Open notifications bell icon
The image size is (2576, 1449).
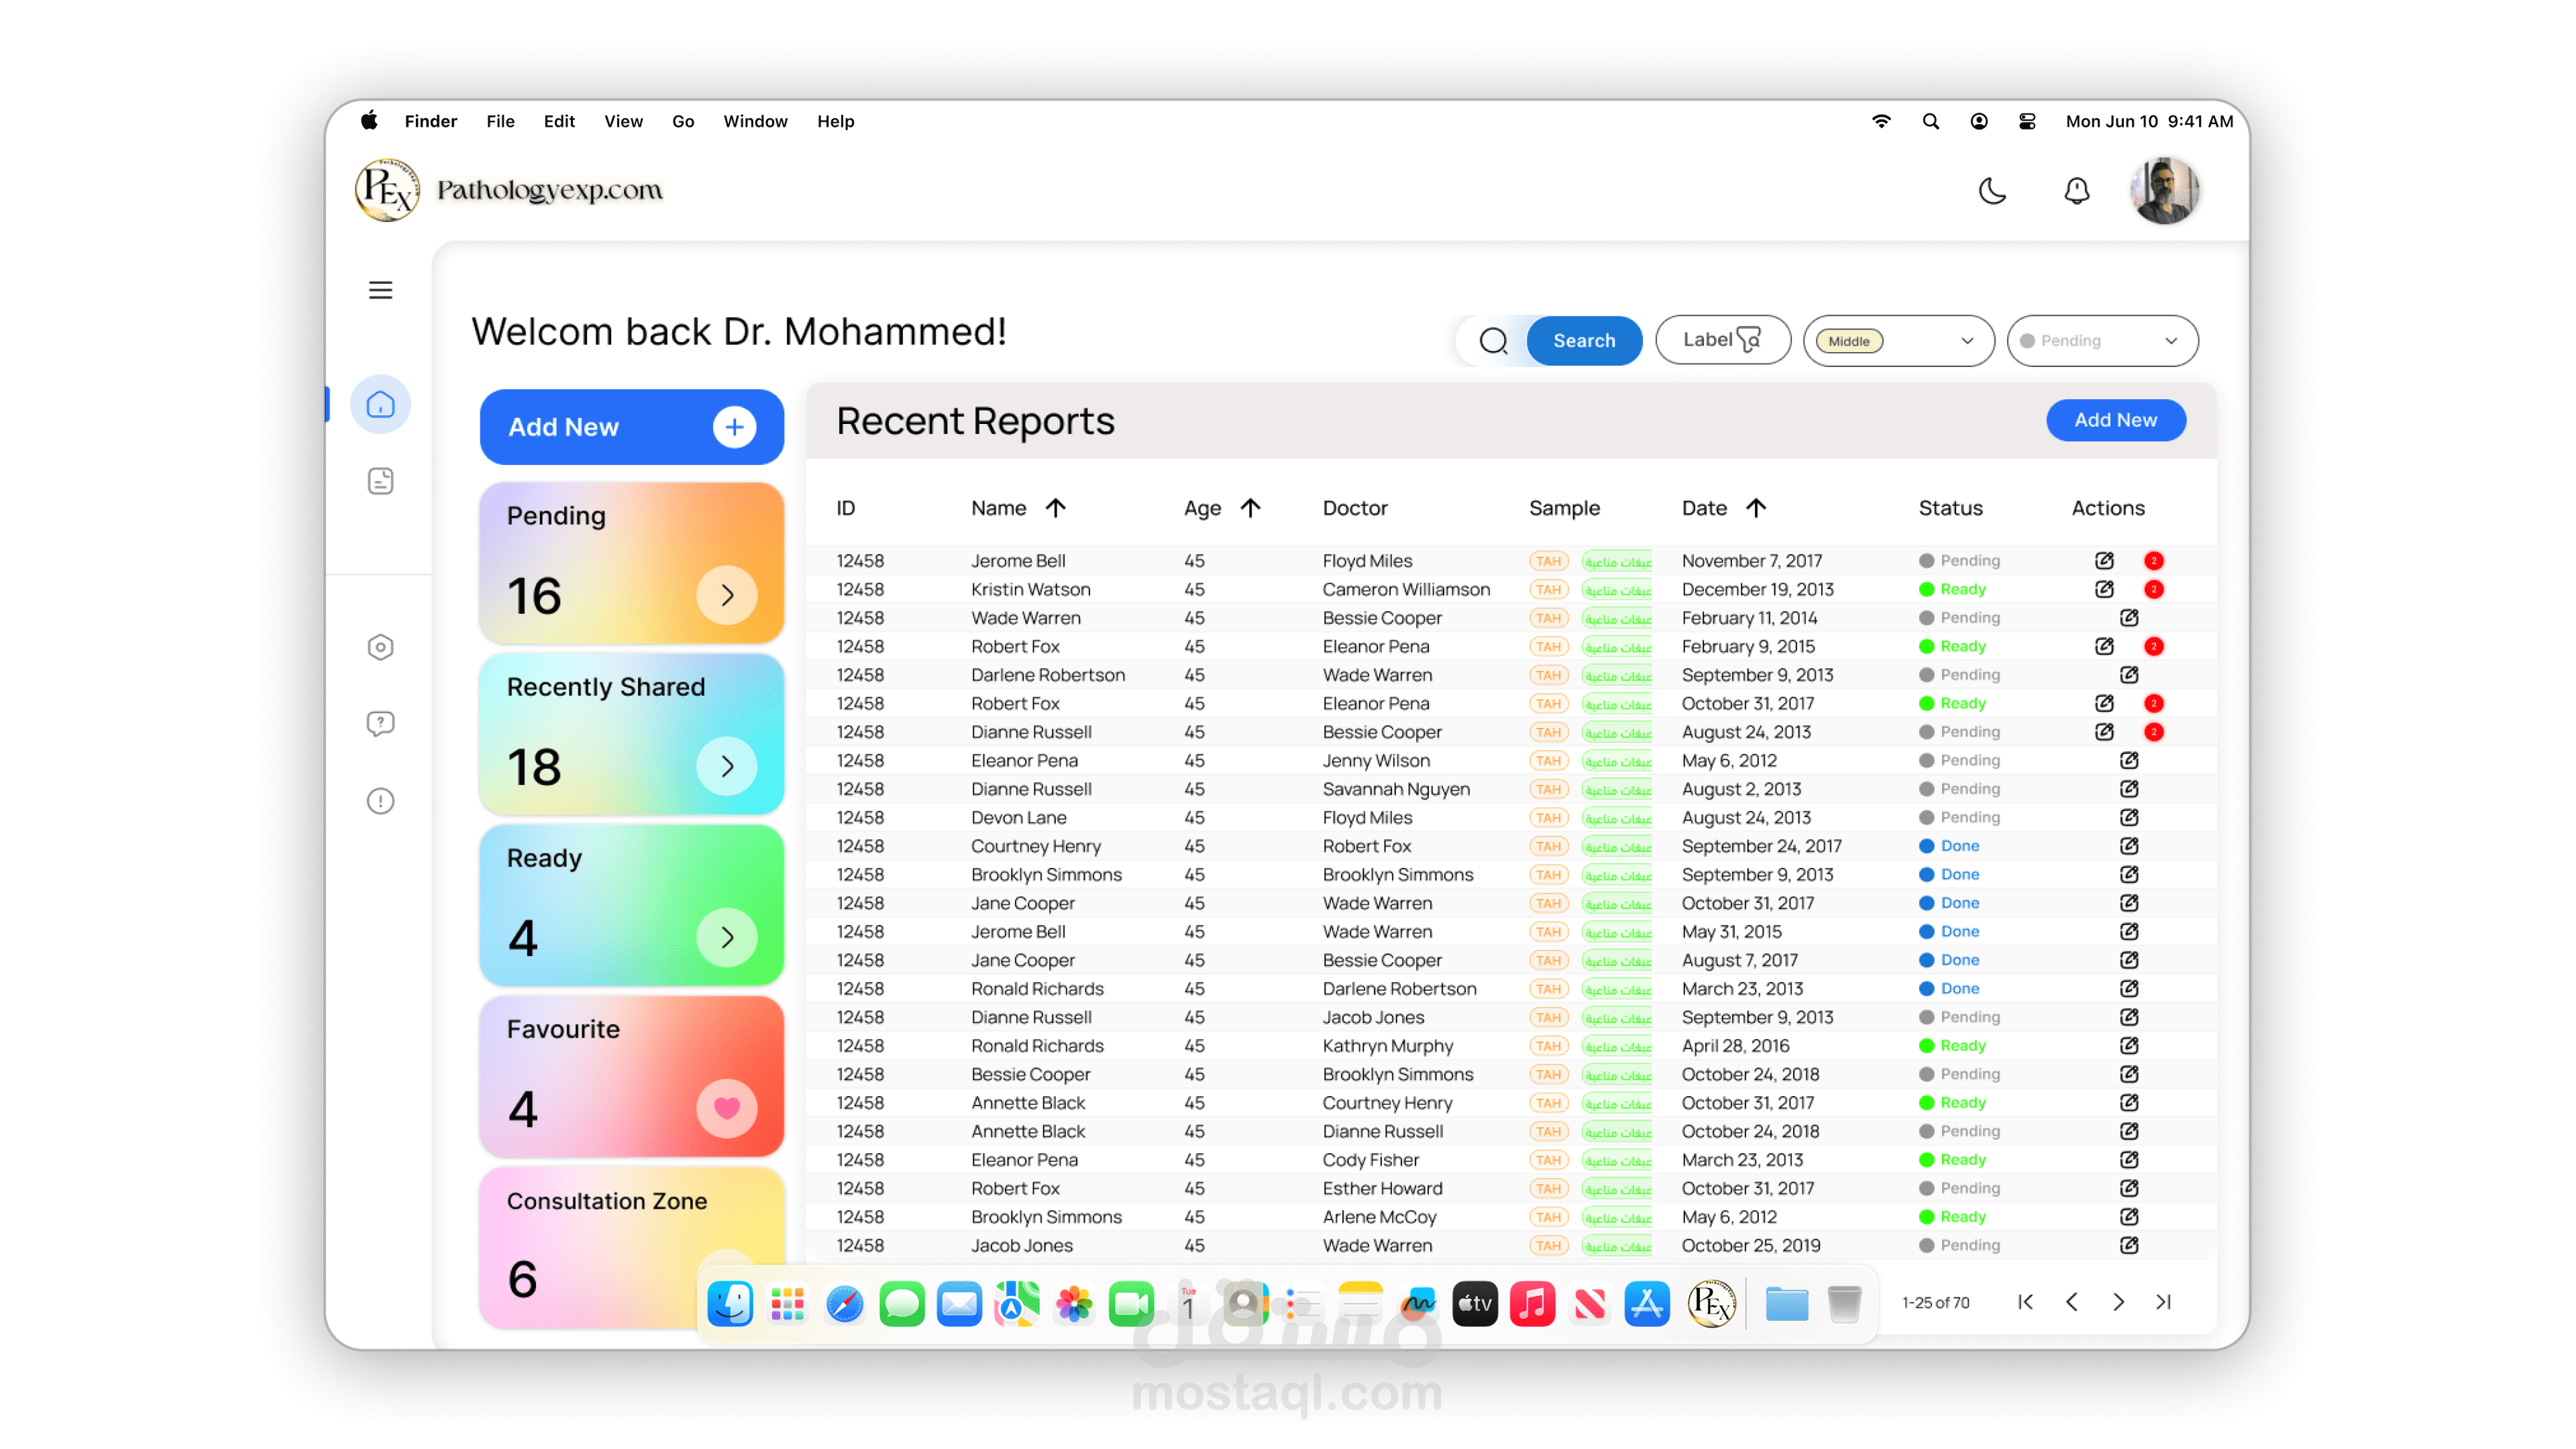(x=2076, y=190)
